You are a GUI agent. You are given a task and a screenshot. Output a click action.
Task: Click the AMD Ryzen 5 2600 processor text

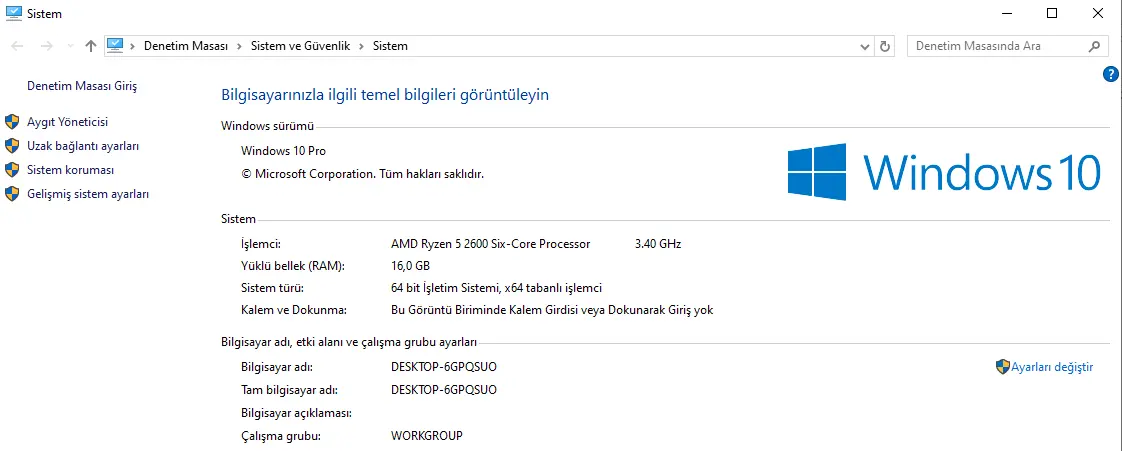click(490, 244)
